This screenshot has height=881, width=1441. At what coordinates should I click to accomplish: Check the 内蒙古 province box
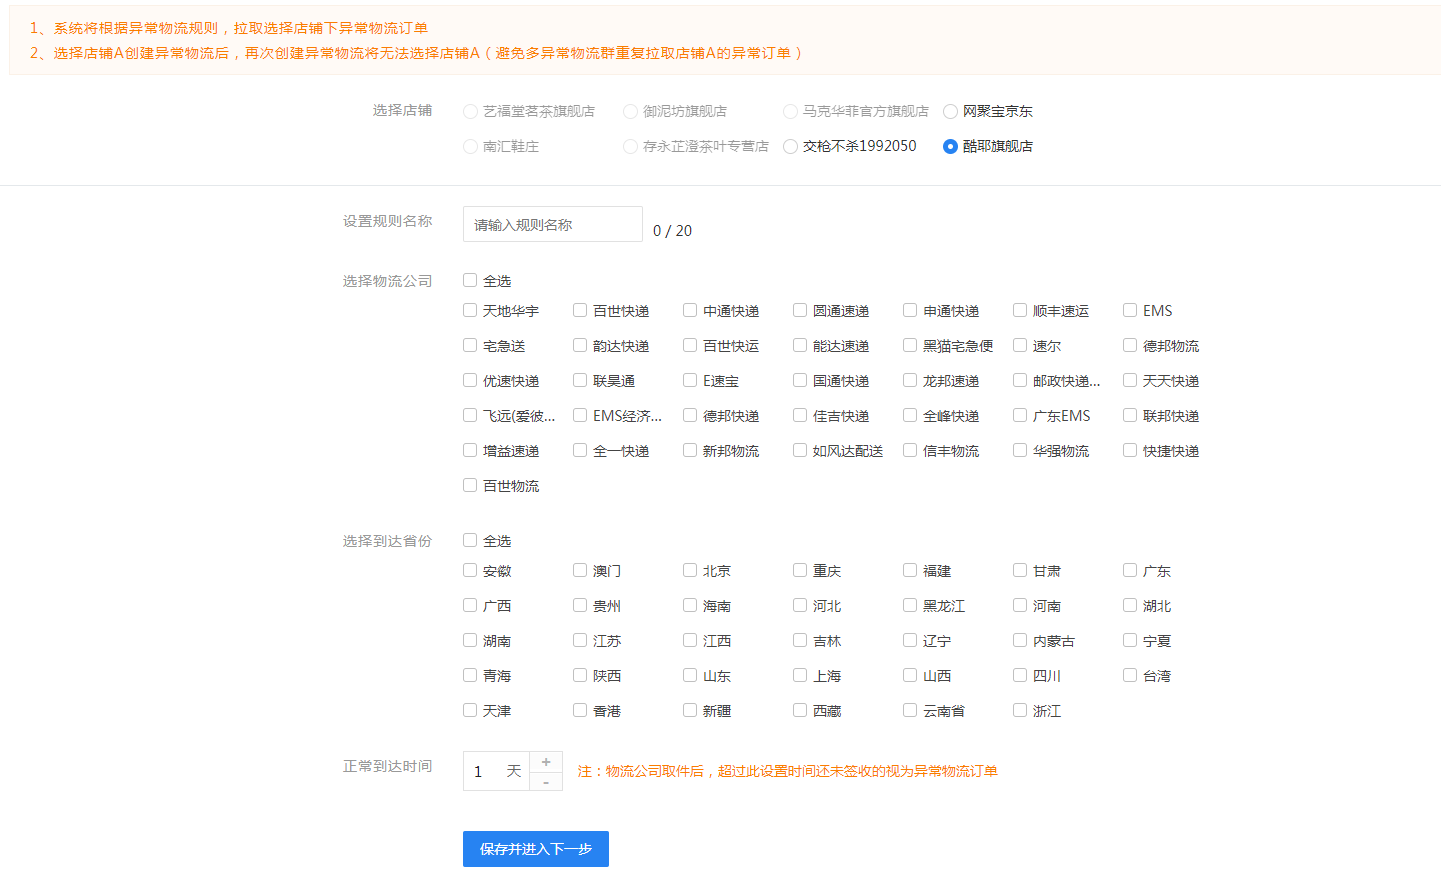pyautogui.click(x=1020, y=640)
